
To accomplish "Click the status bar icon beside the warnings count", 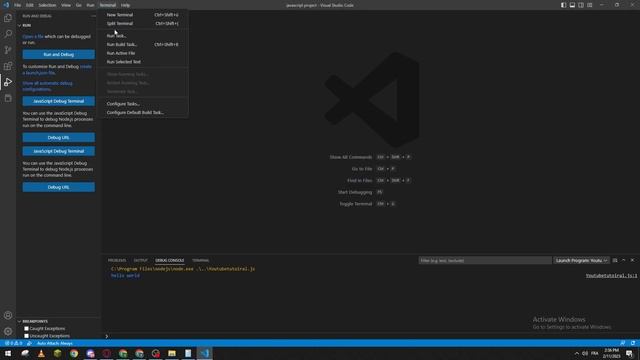I will click(29, 343).
